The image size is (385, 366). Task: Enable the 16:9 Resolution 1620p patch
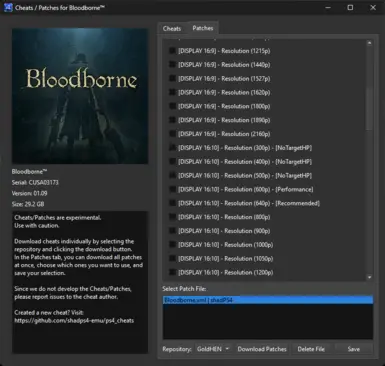(172, 92)
